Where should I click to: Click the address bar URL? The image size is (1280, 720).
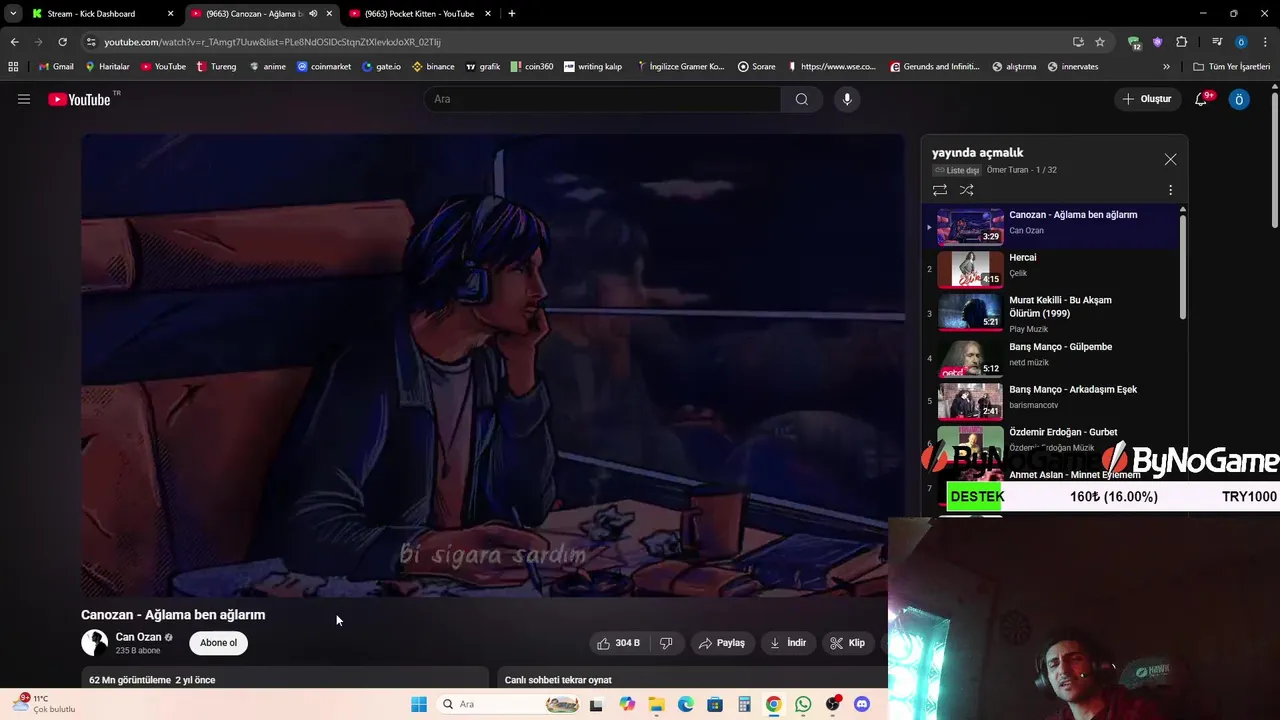click(272, 42)
